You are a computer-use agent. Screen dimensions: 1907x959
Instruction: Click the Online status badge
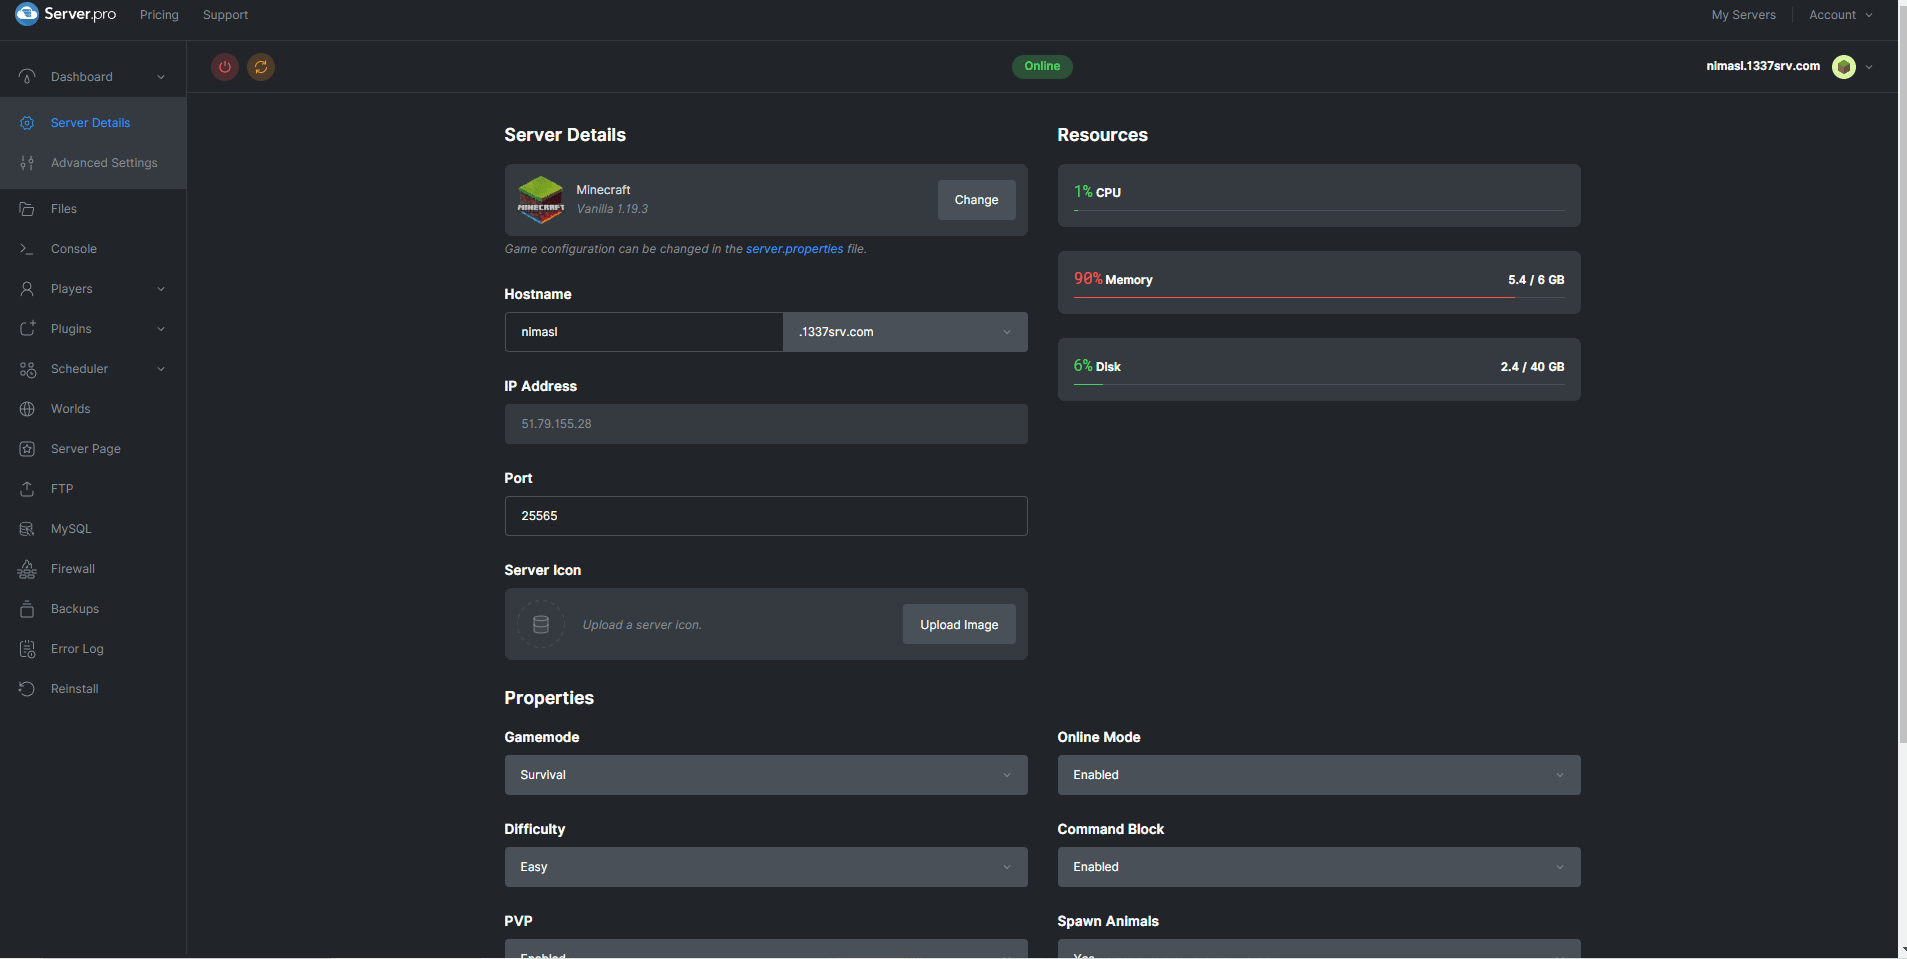pos(1042,66)
